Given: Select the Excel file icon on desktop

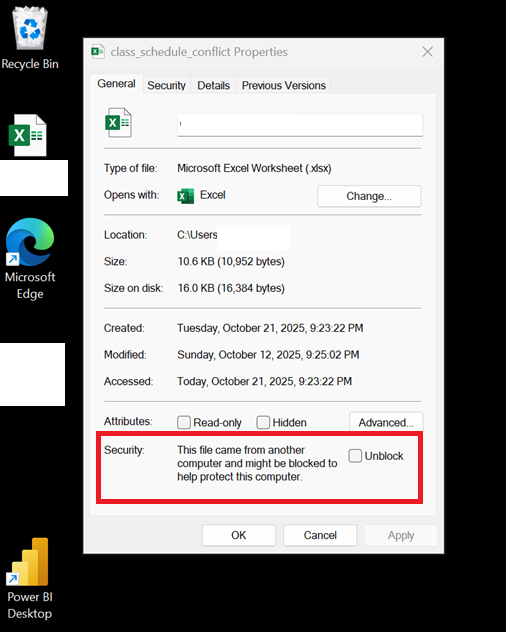Looking at the screenshot, I should click(x=27, y=135).
